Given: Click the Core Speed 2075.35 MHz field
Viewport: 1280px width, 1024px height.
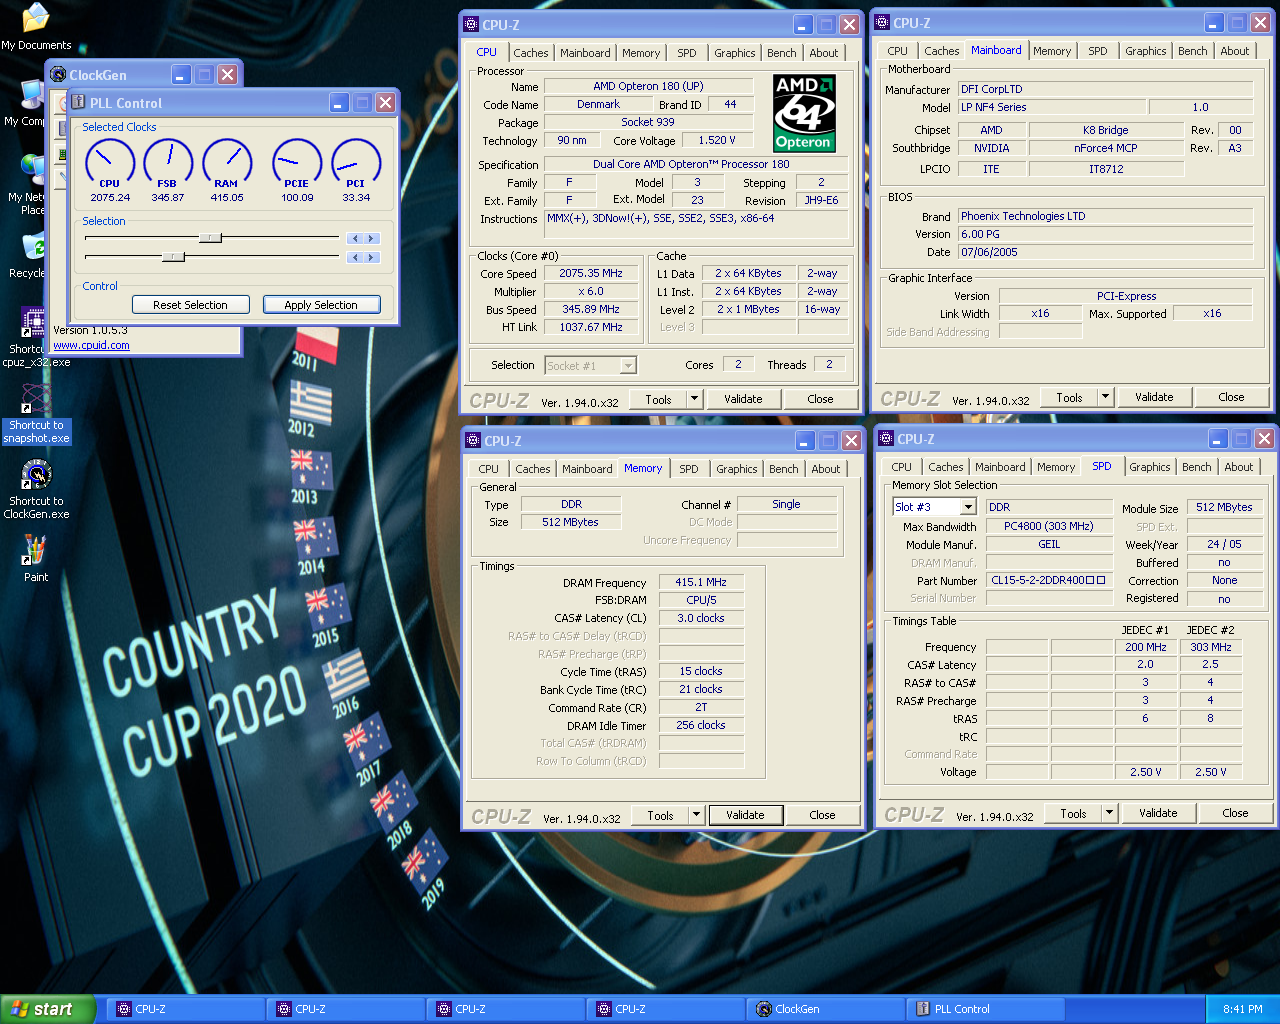Looking at the screenshot, I should (x=591, y=273).
